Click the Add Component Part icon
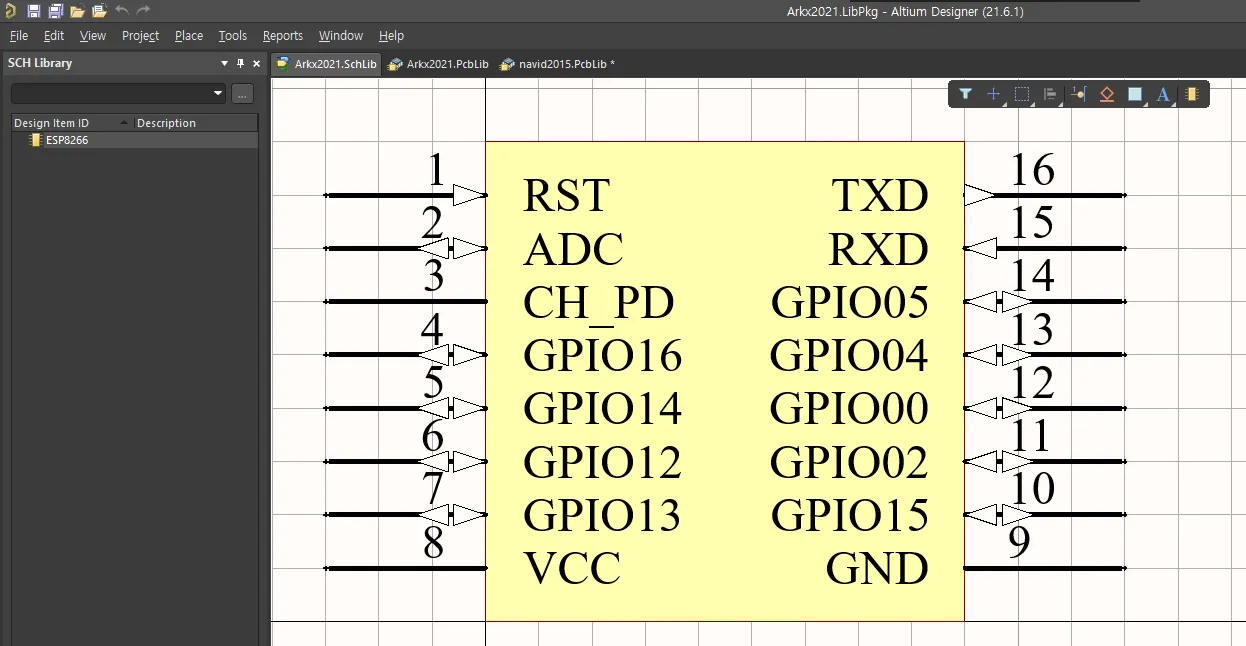Screen dimensions: 1246x646 tap(1191, 94)
